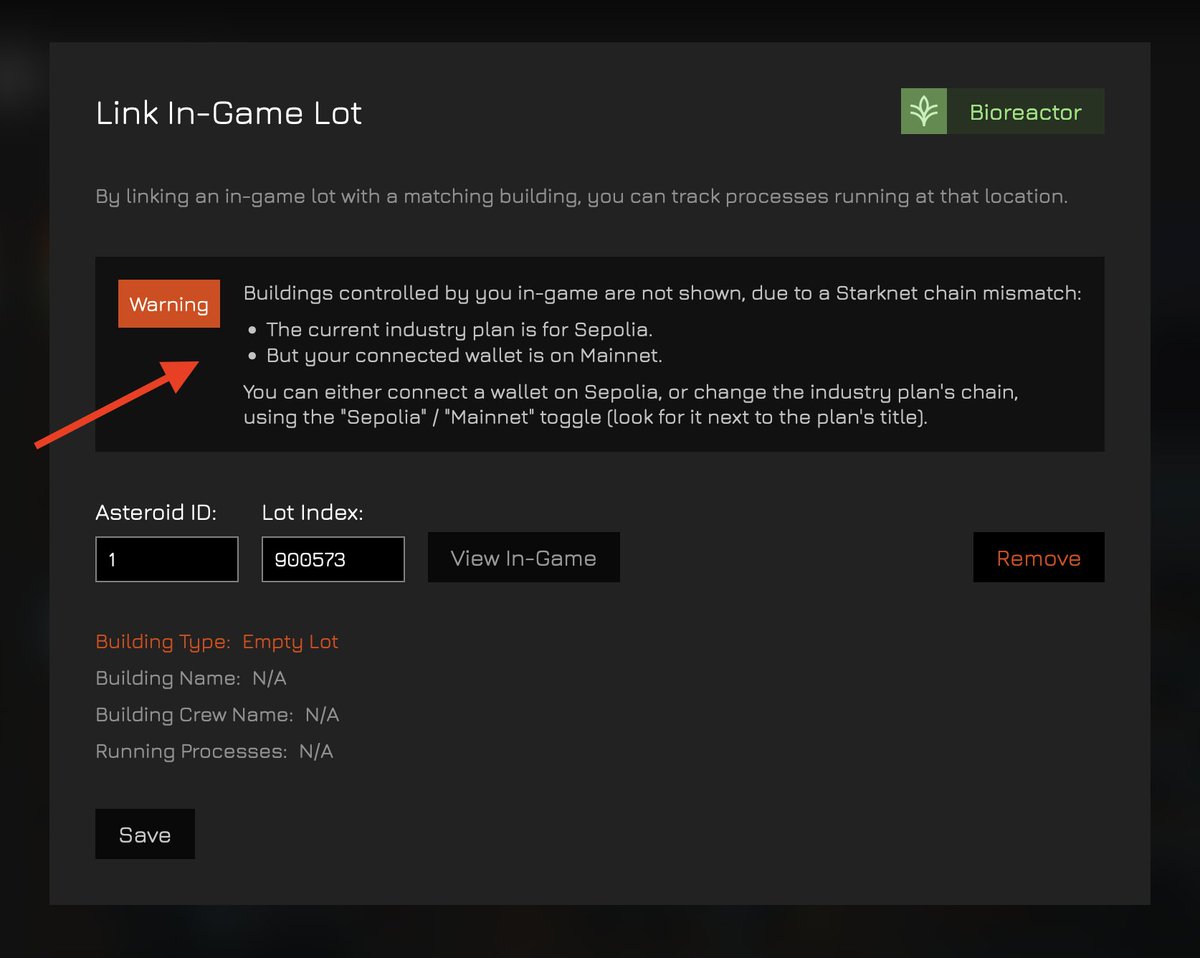Screen dimensions: 1200x958
Task: Save the in-game lot link
Action: pos(145,834)
